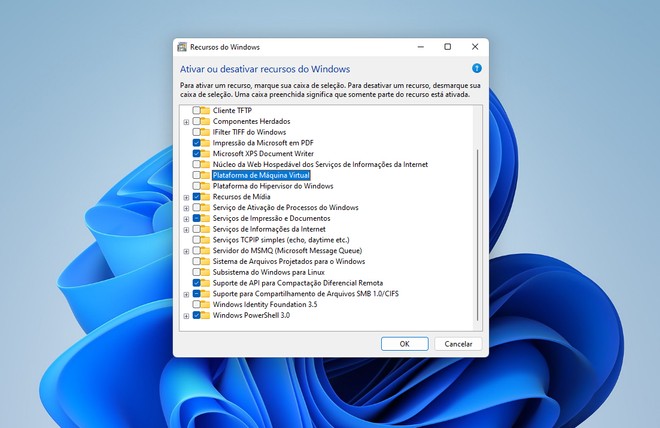Confirm changes with the OK button
This screenshot has height=428, width=660.
(x=405, y=344)
